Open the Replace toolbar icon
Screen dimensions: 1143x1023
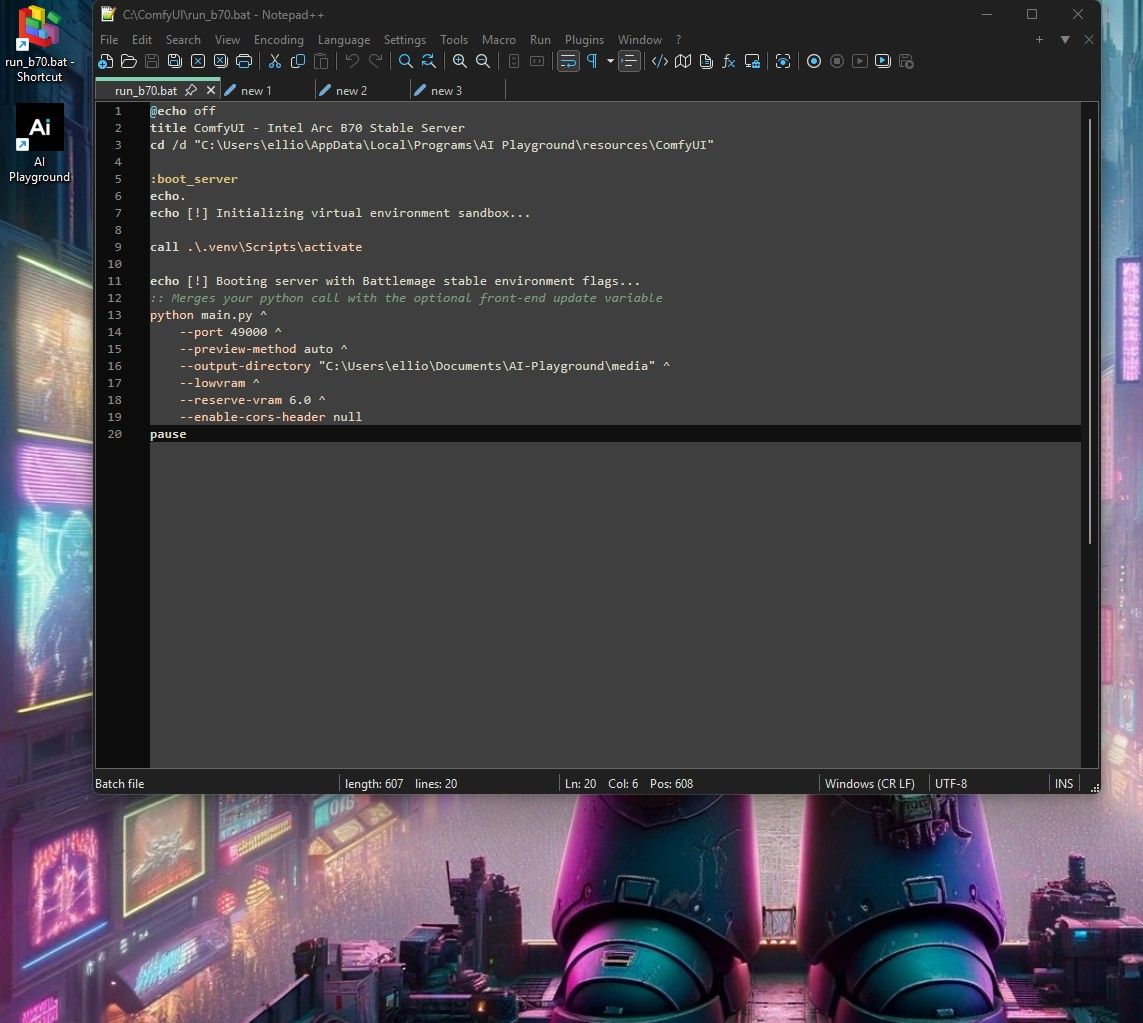429,61
